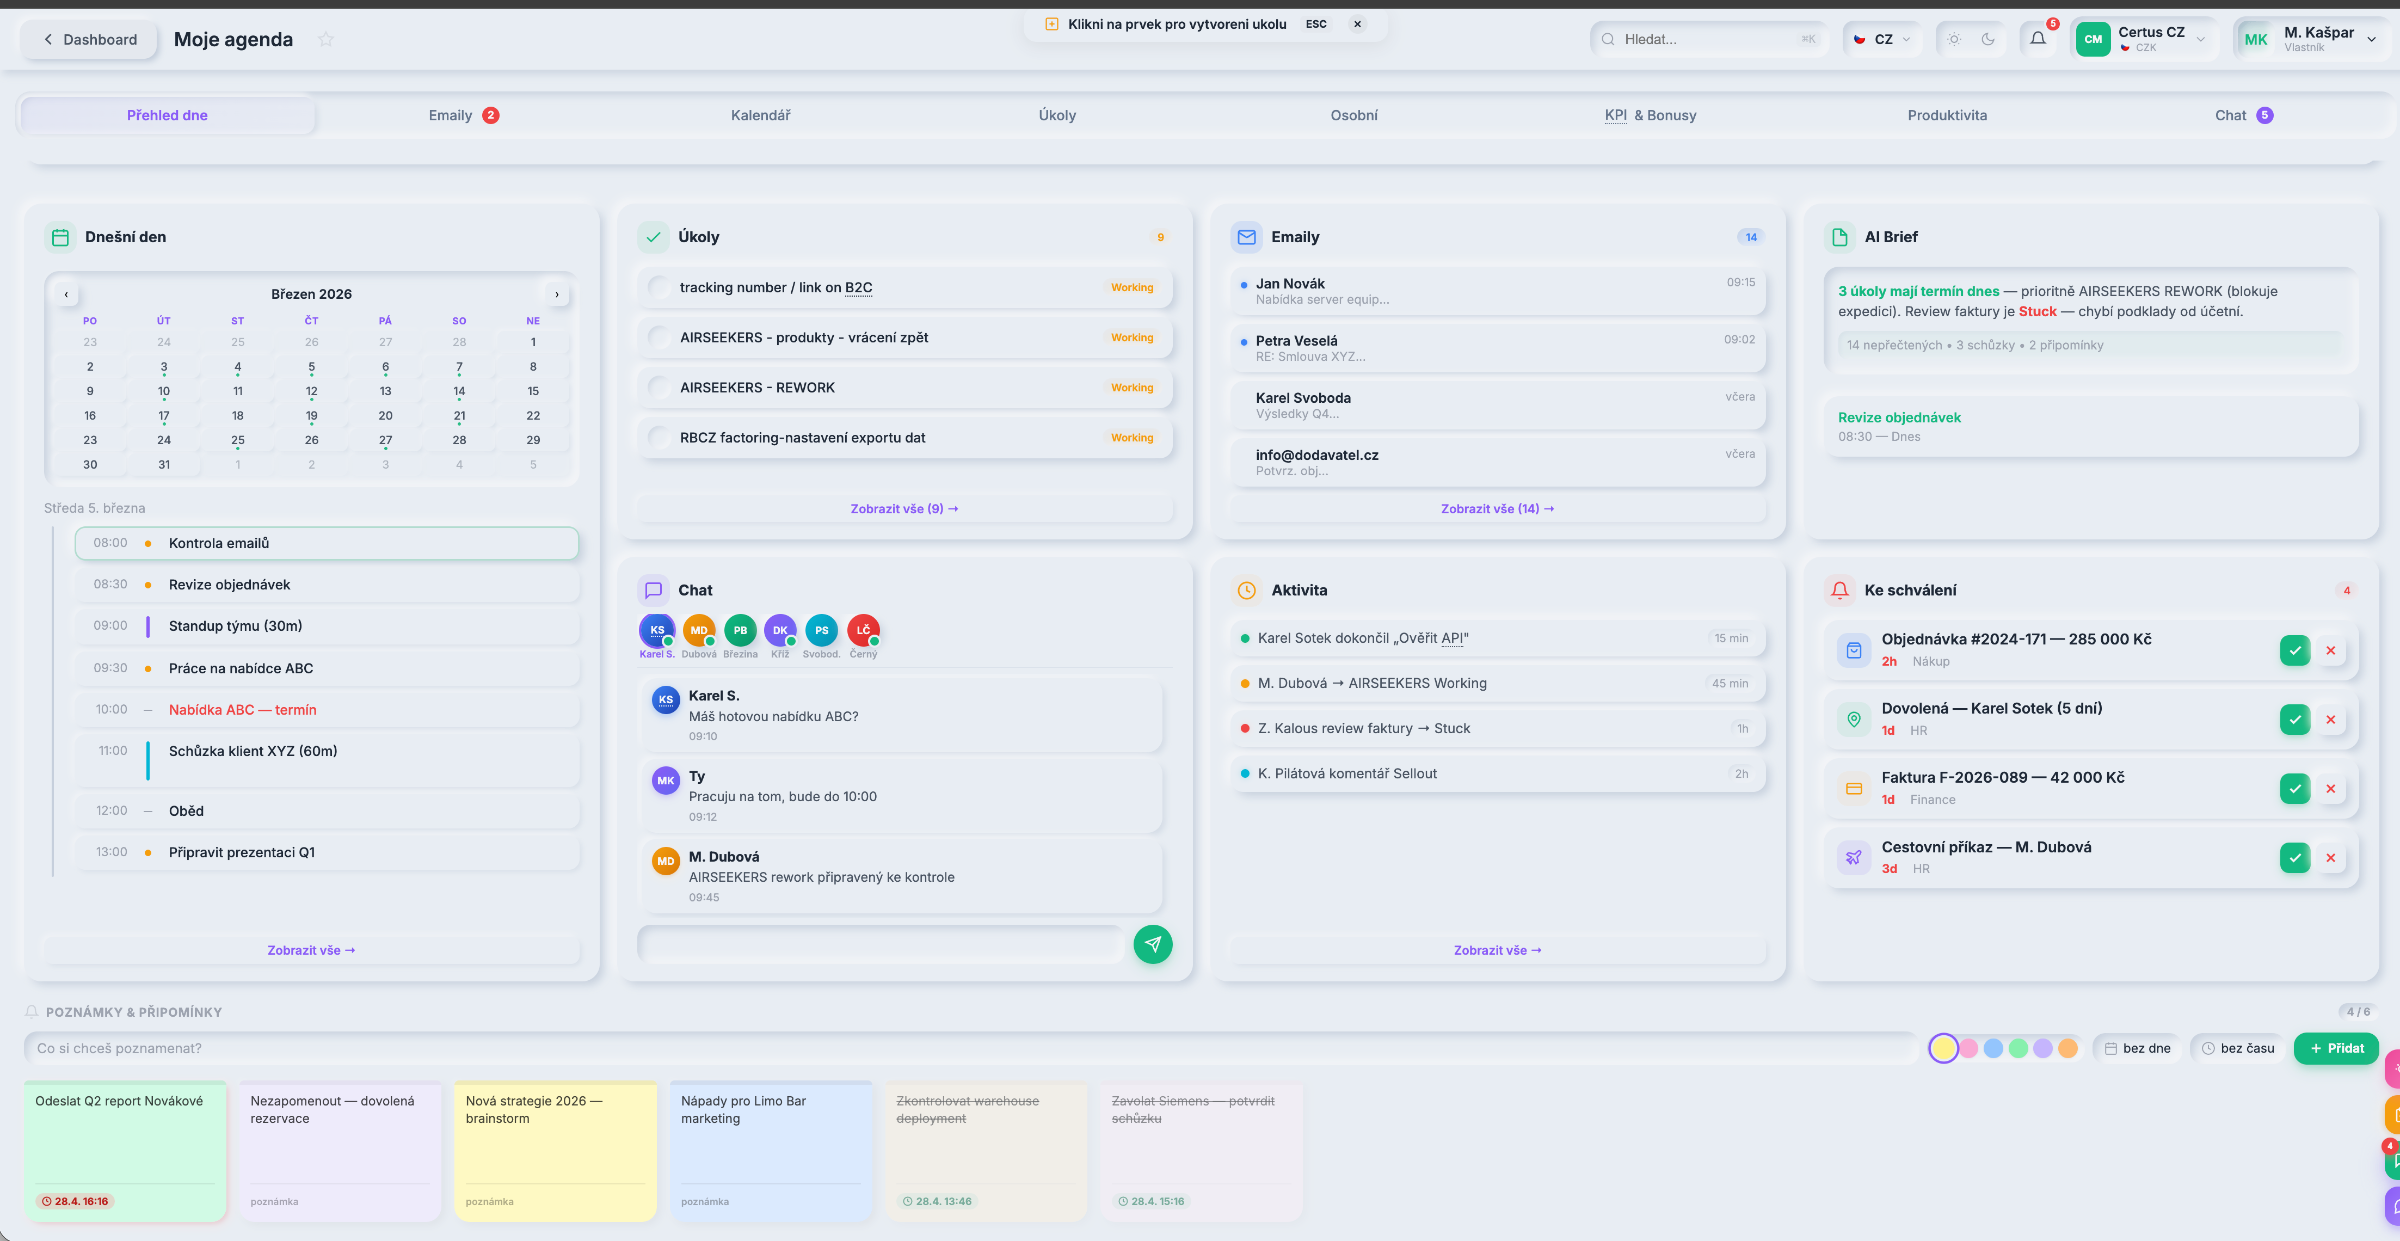2400x1241 pixels.
Task: Open email from Jan Novák
Action: (1497, 291)
